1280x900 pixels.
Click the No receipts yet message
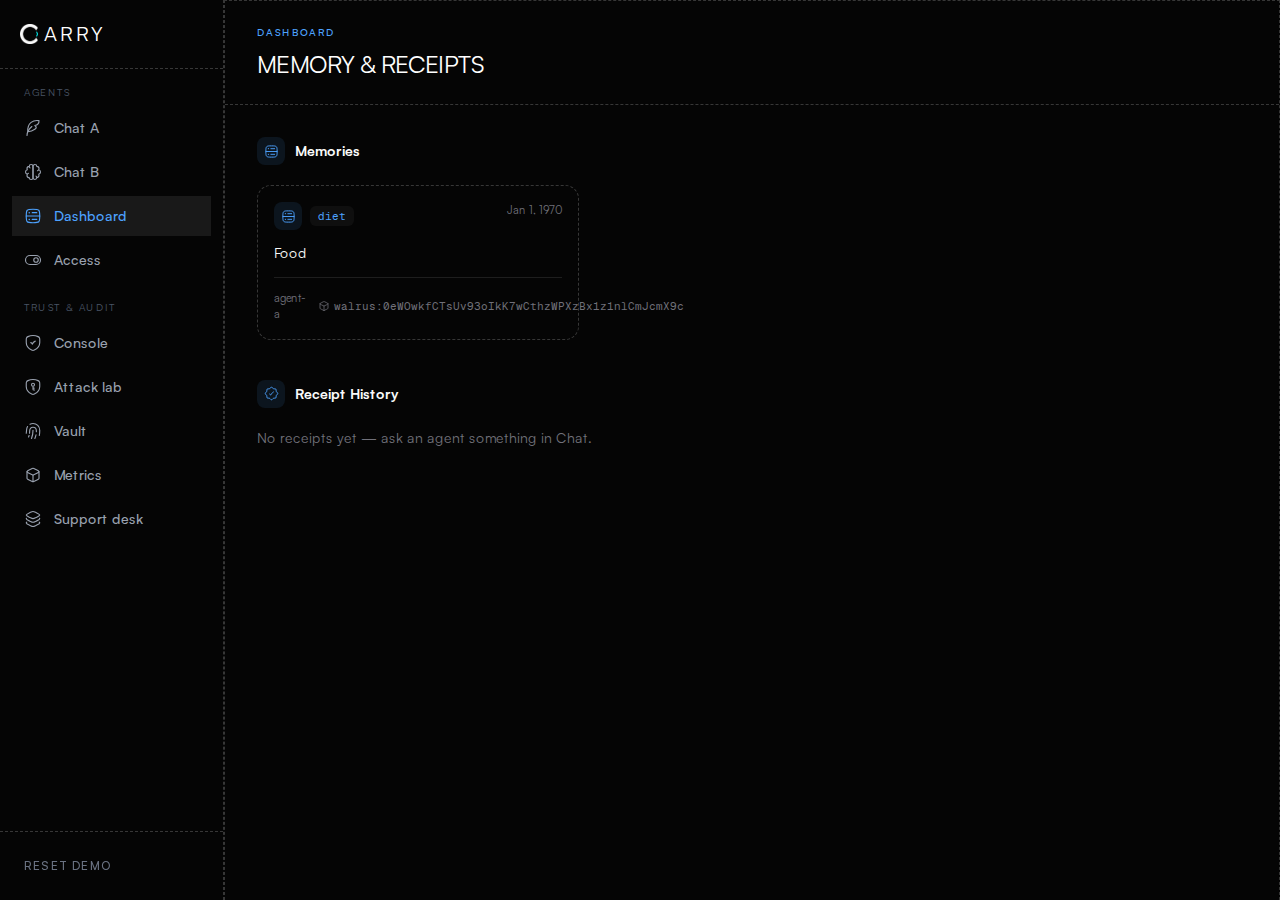pos(424,438)
